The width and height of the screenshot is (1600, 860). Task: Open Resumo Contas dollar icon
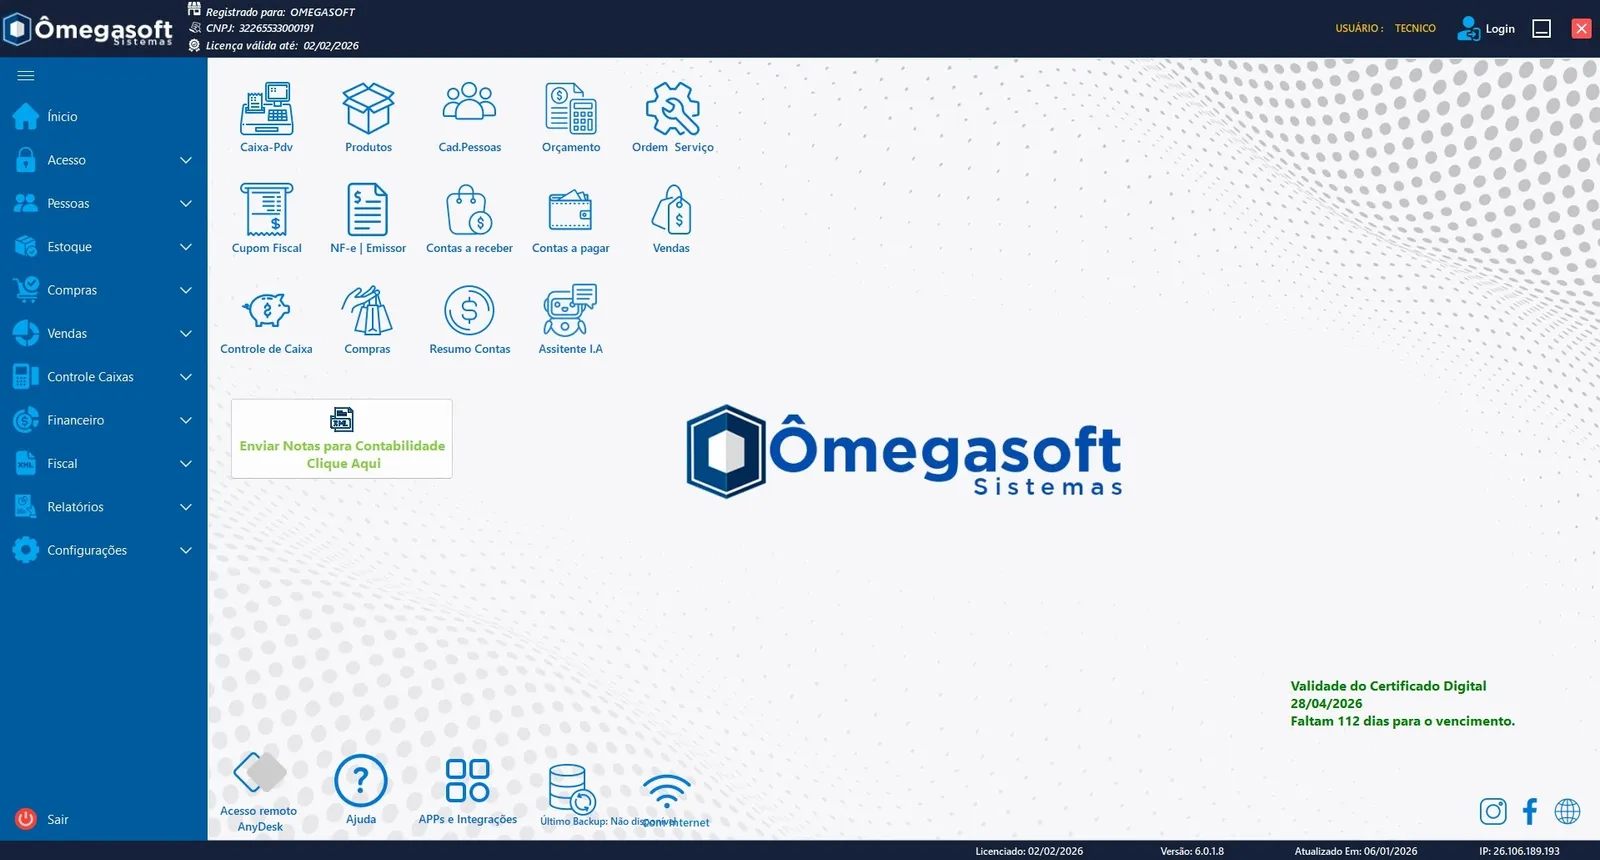click(x=469, y=310)
